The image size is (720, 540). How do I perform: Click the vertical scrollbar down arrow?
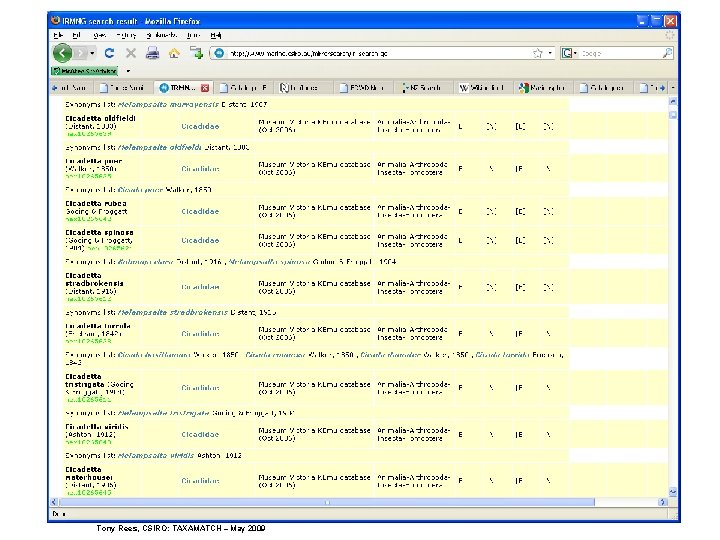673,492
